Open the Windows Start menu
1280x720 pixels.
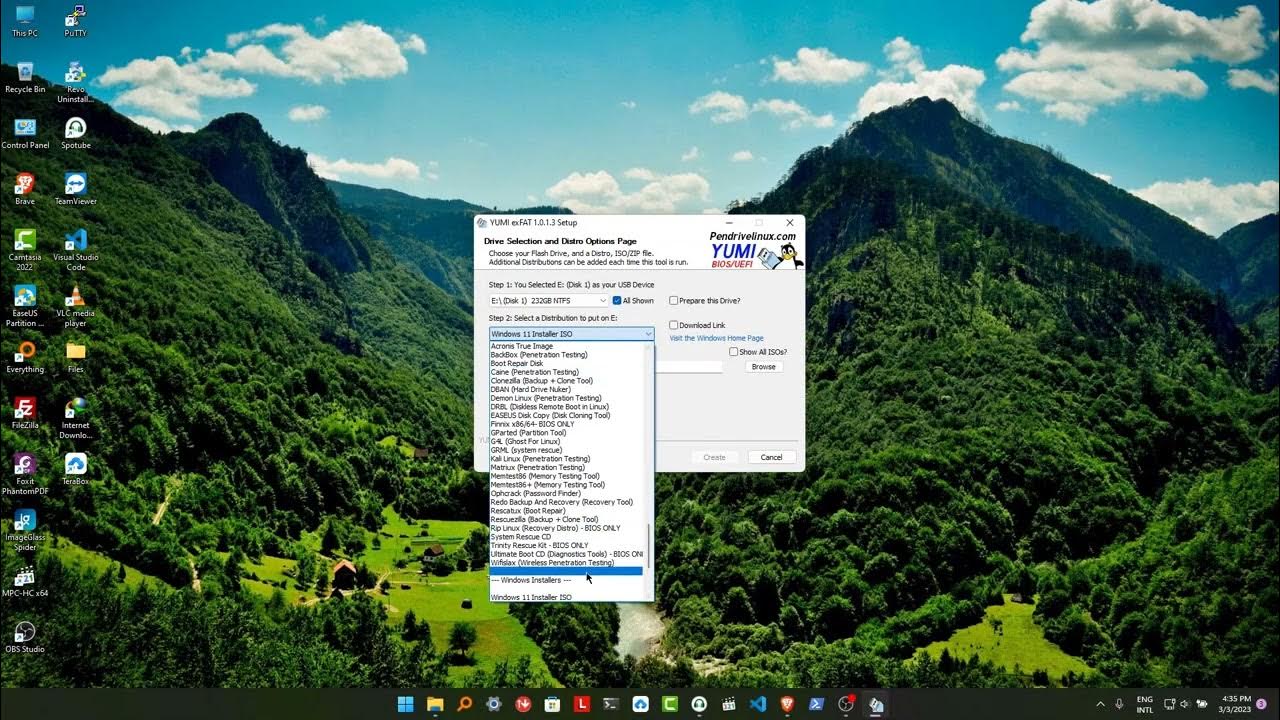coord(406,704)
